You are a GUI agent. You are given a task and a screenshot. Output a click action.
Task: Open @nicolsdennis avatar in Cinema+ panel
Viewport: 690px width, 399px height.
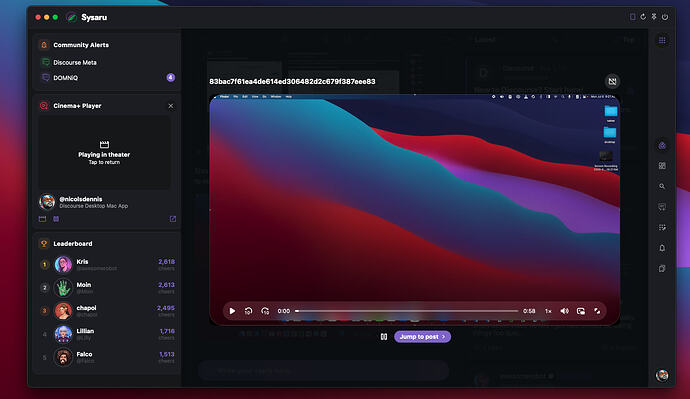point(47,202)
